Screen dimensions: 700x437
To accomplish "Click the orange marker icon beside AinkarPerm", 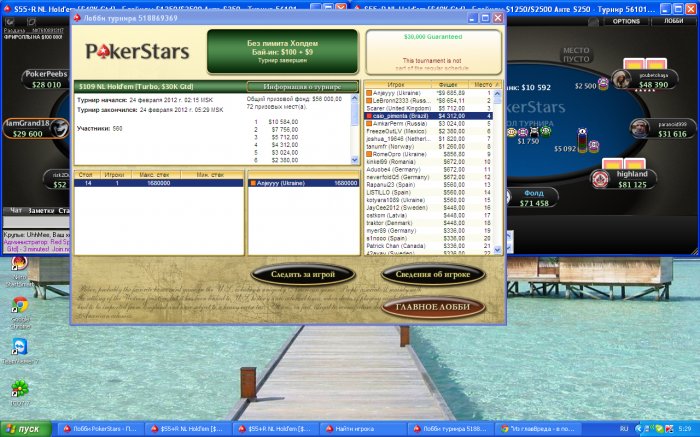I will click(369, 124).
